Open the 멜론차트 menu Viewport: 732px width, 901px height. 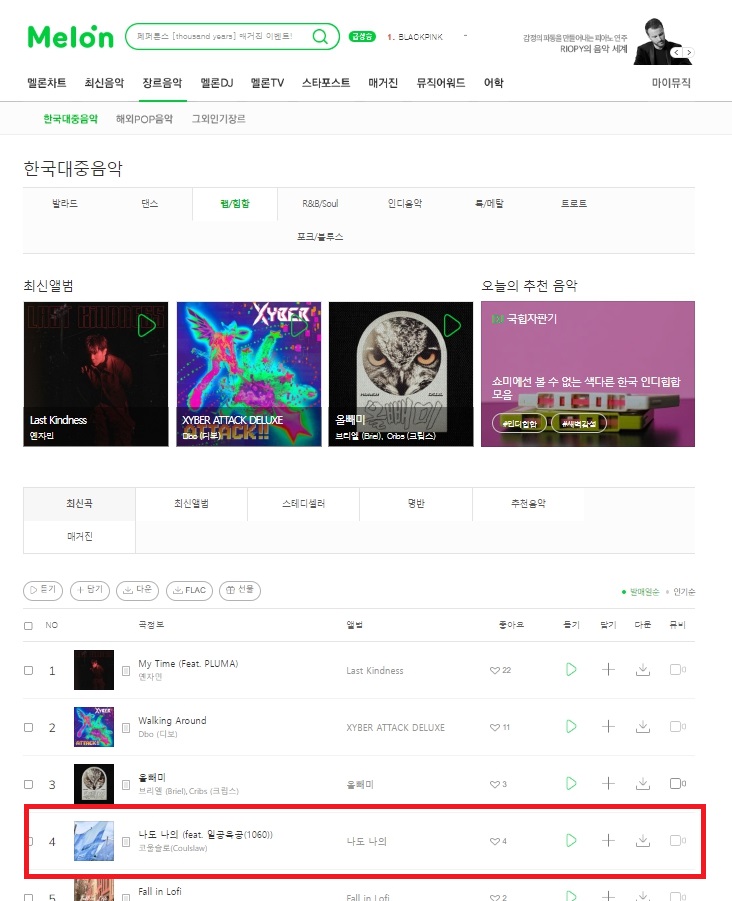point(47,83)
